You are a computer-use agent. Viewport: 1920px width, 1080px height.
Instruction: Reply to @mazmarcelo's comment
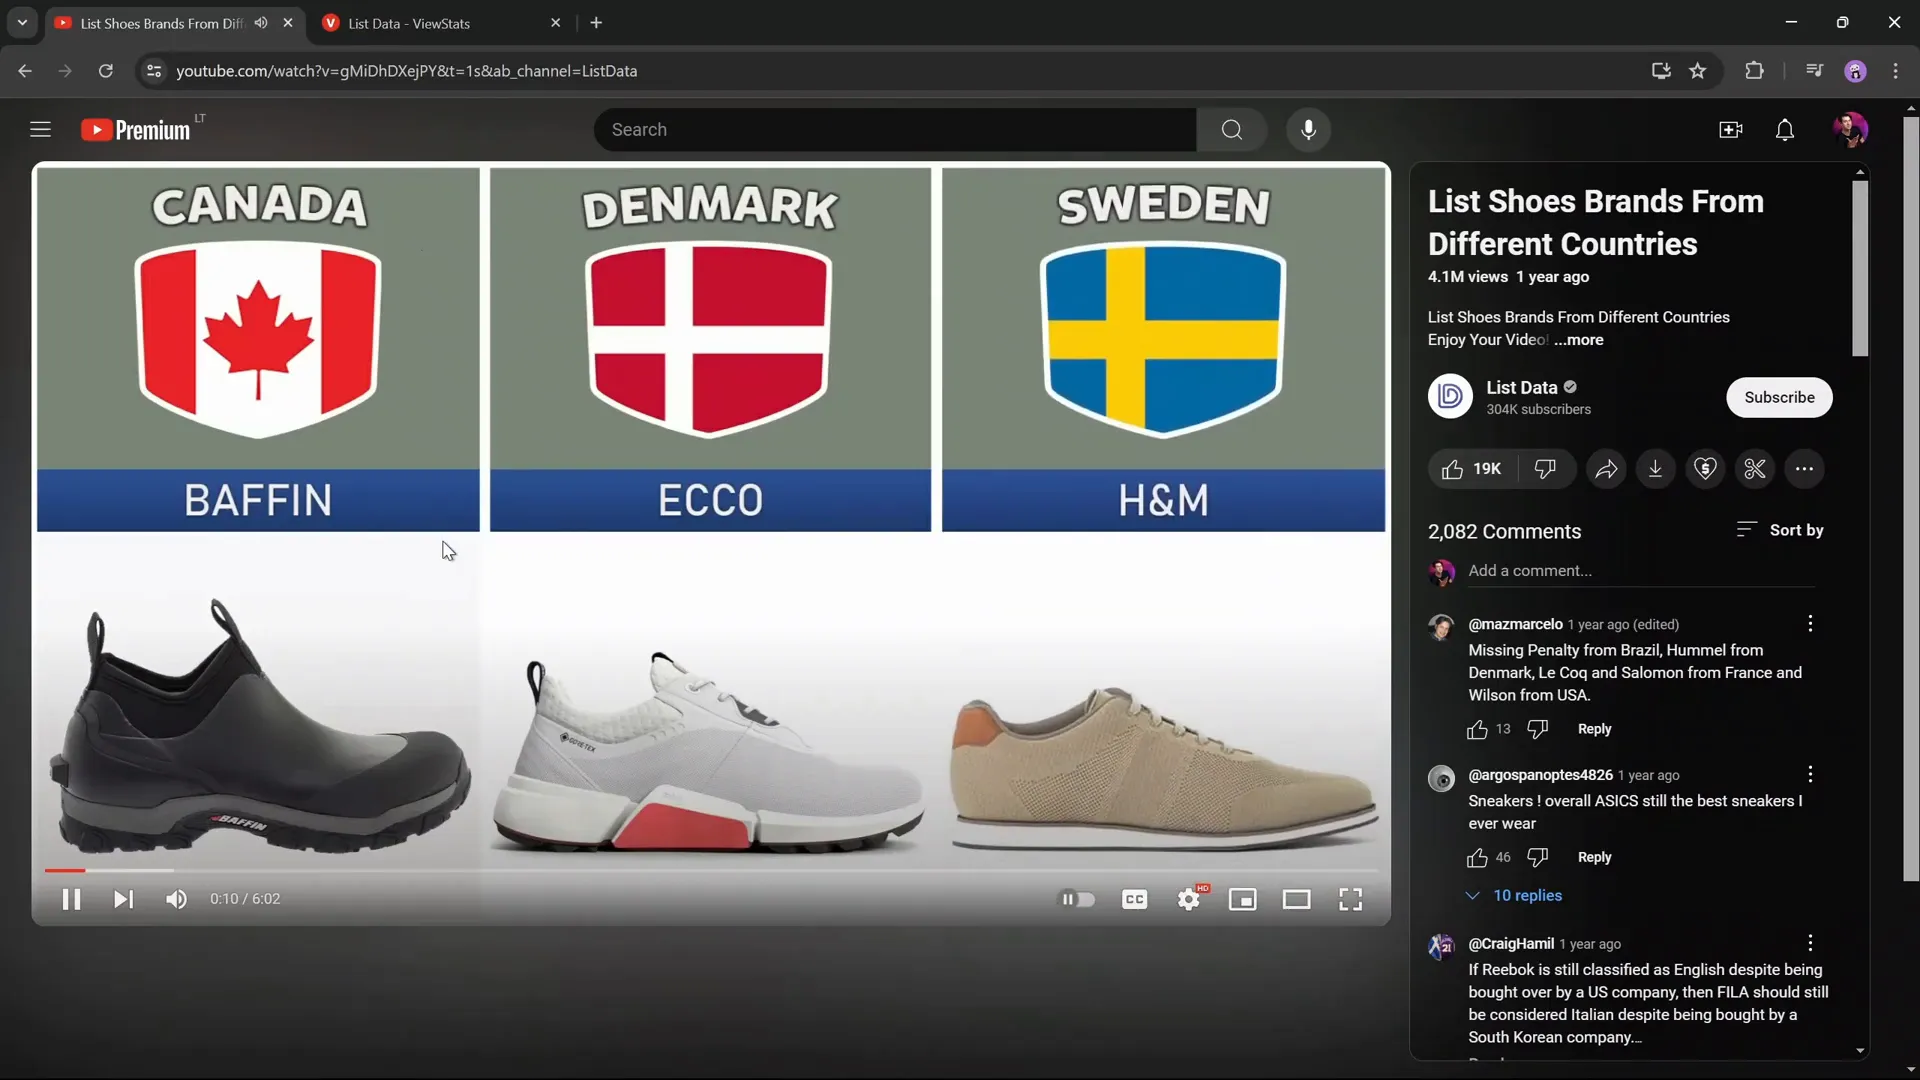click(x=1594, y=729)
